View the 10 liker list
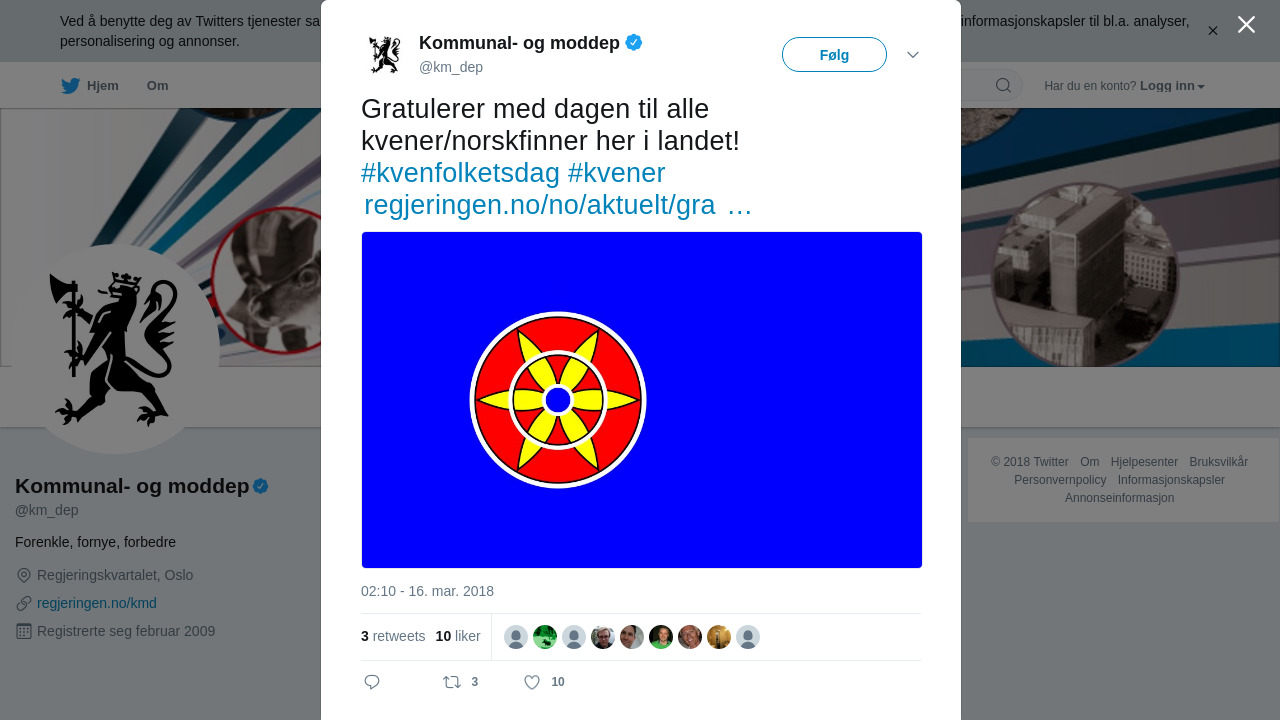The width and height of the screenshot is (1280, 720). pos(458,636)
